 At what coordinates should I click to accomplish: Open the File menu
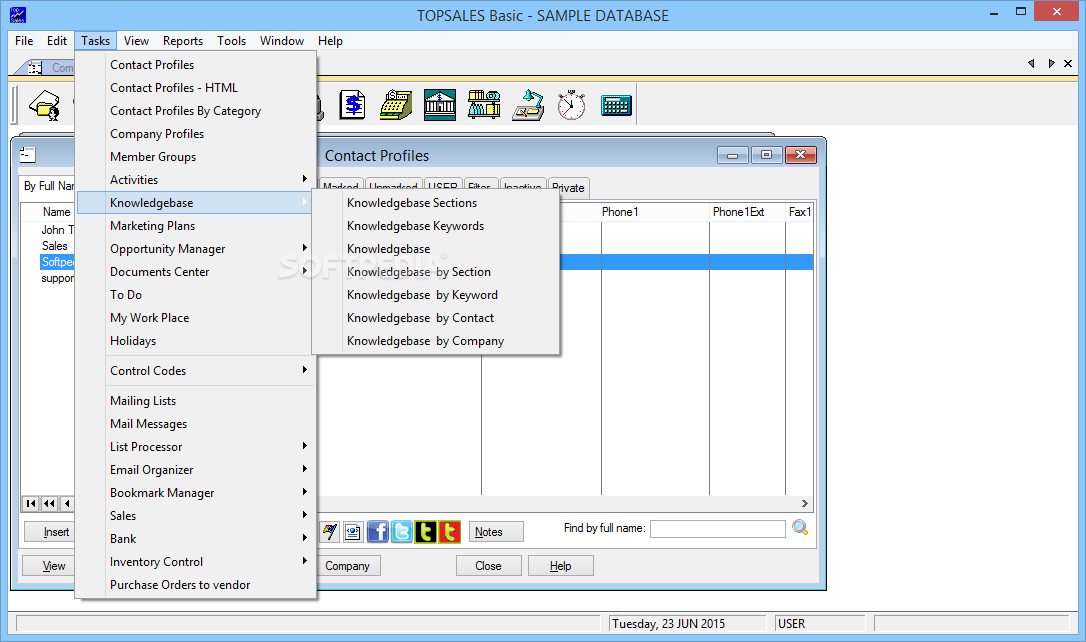24,41
